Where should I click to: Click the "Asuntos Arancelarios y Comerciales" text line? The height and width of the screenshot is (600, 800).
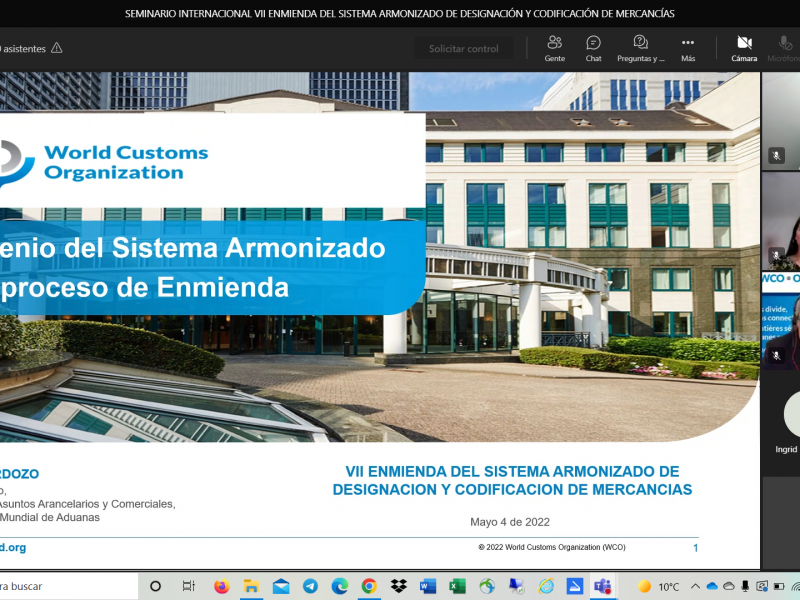(88, 504)
